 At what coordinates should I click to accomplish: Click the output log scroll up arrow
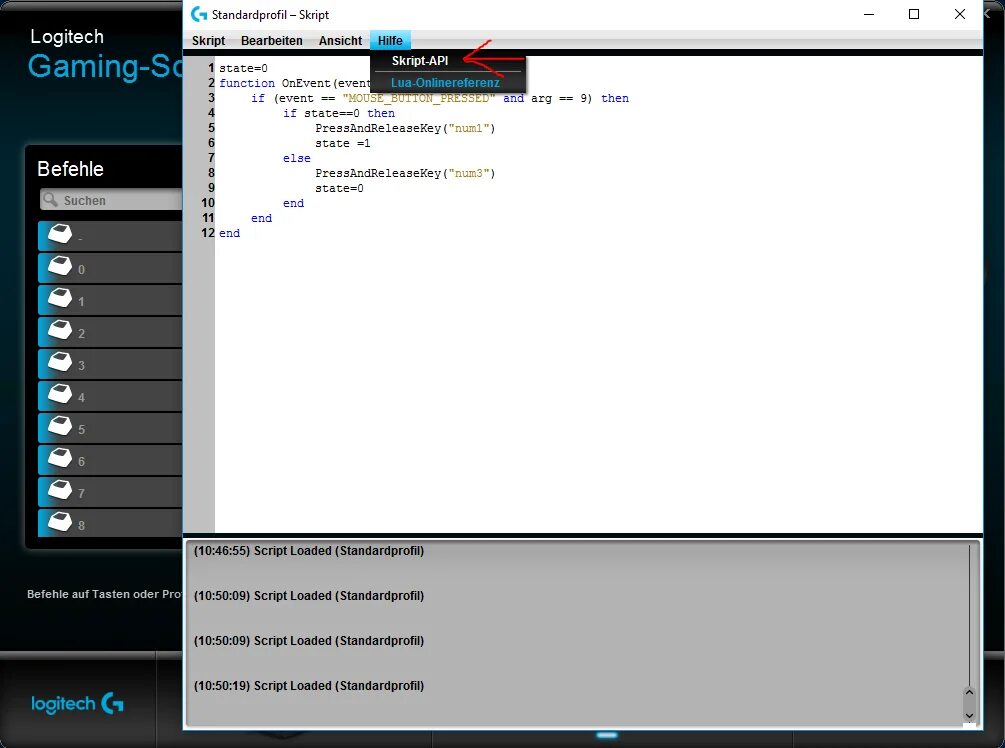[x=969, y=693]
